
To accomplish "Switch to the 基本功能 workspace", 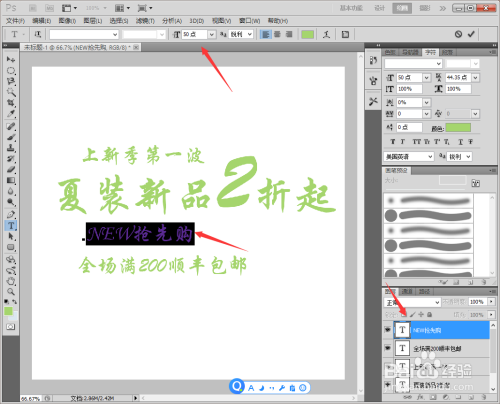I will [x=351, y=8].
